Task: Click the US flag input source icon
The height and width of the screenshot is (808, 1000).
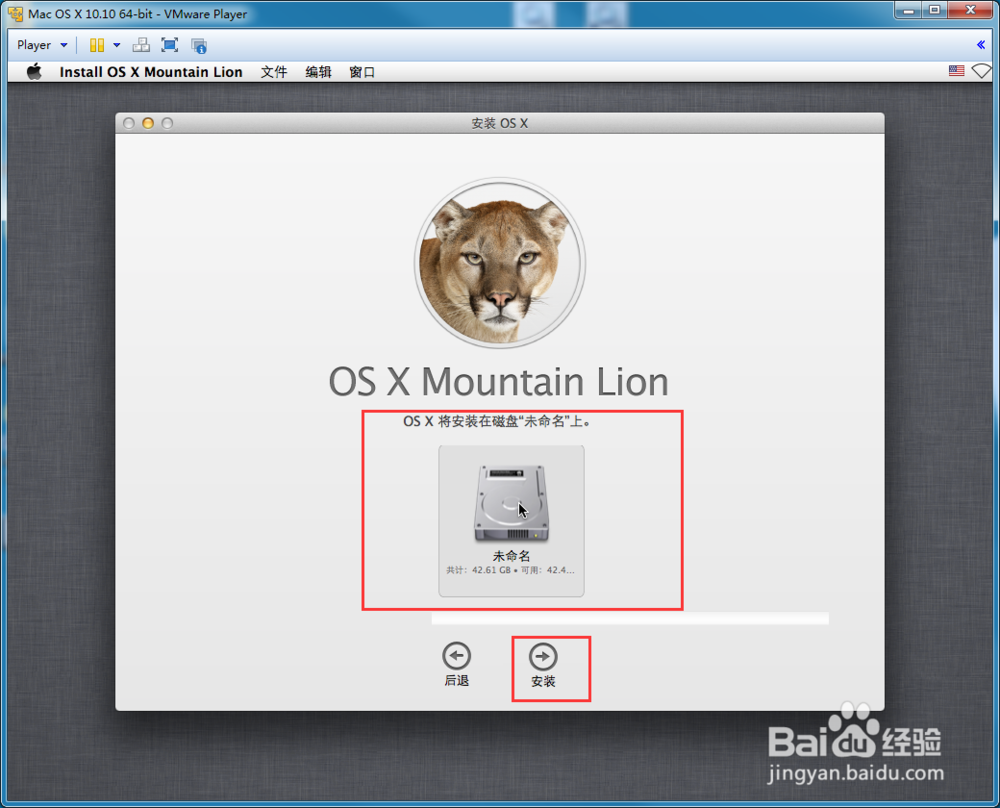Action: click(x=957, y=71)
